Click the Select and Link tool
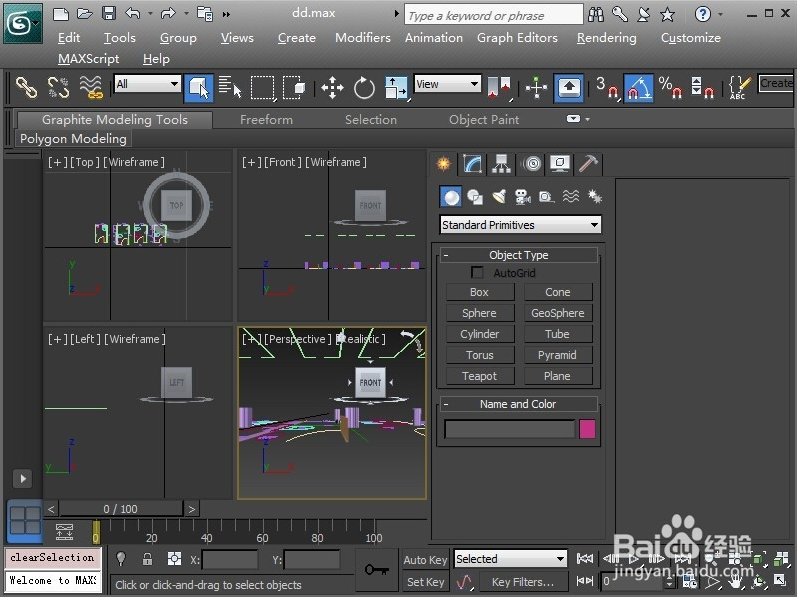The height and width of the screenshot is (597, 797). [x=26, y=87]
